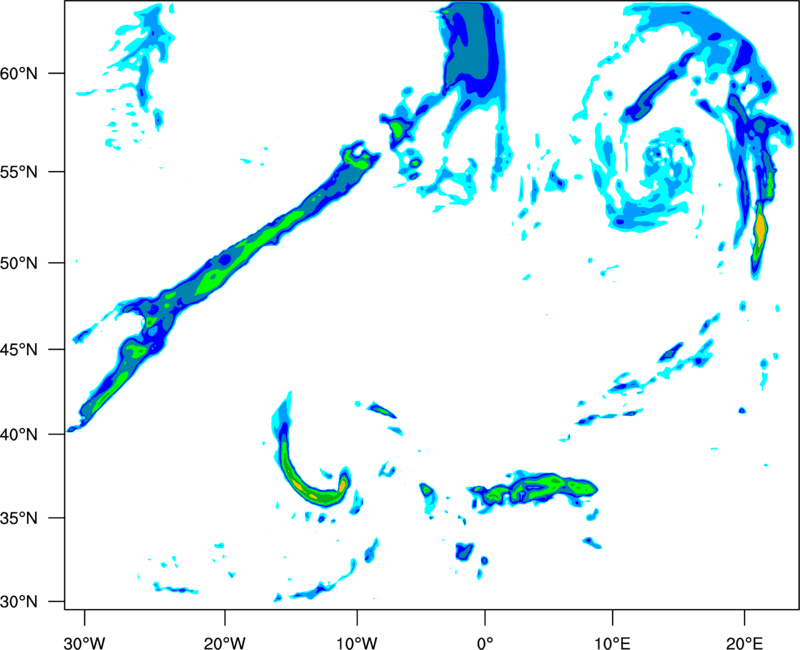Select the 0° longitude label
Screen dimensions: 800x650
click(x=485, y=643)
